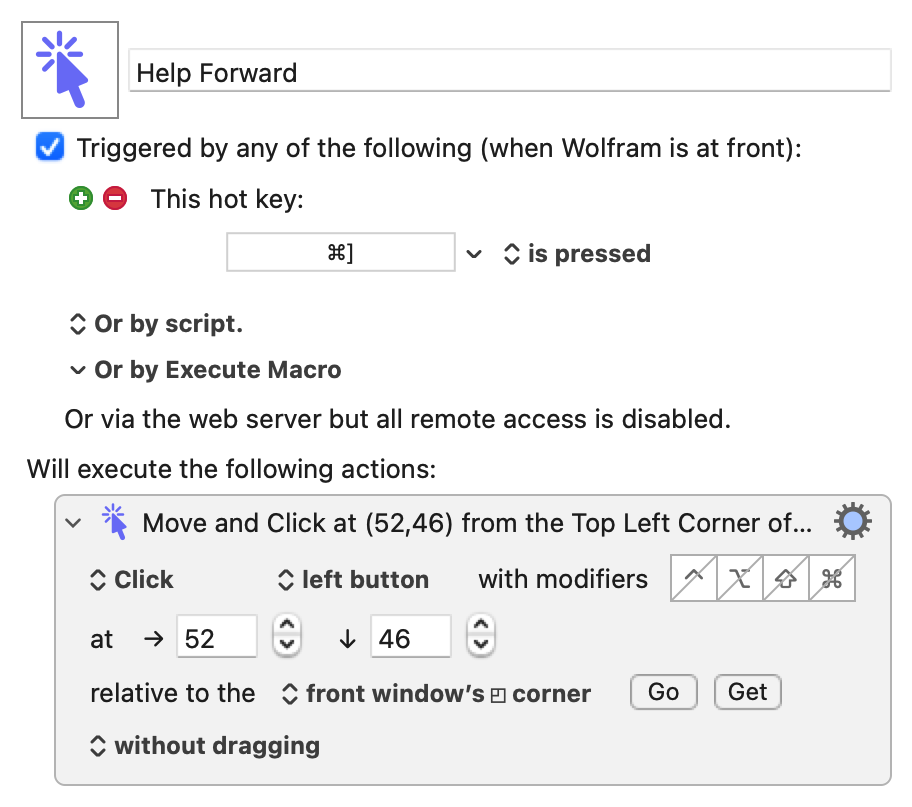Open the hot key options dropdown arrow

474,254
